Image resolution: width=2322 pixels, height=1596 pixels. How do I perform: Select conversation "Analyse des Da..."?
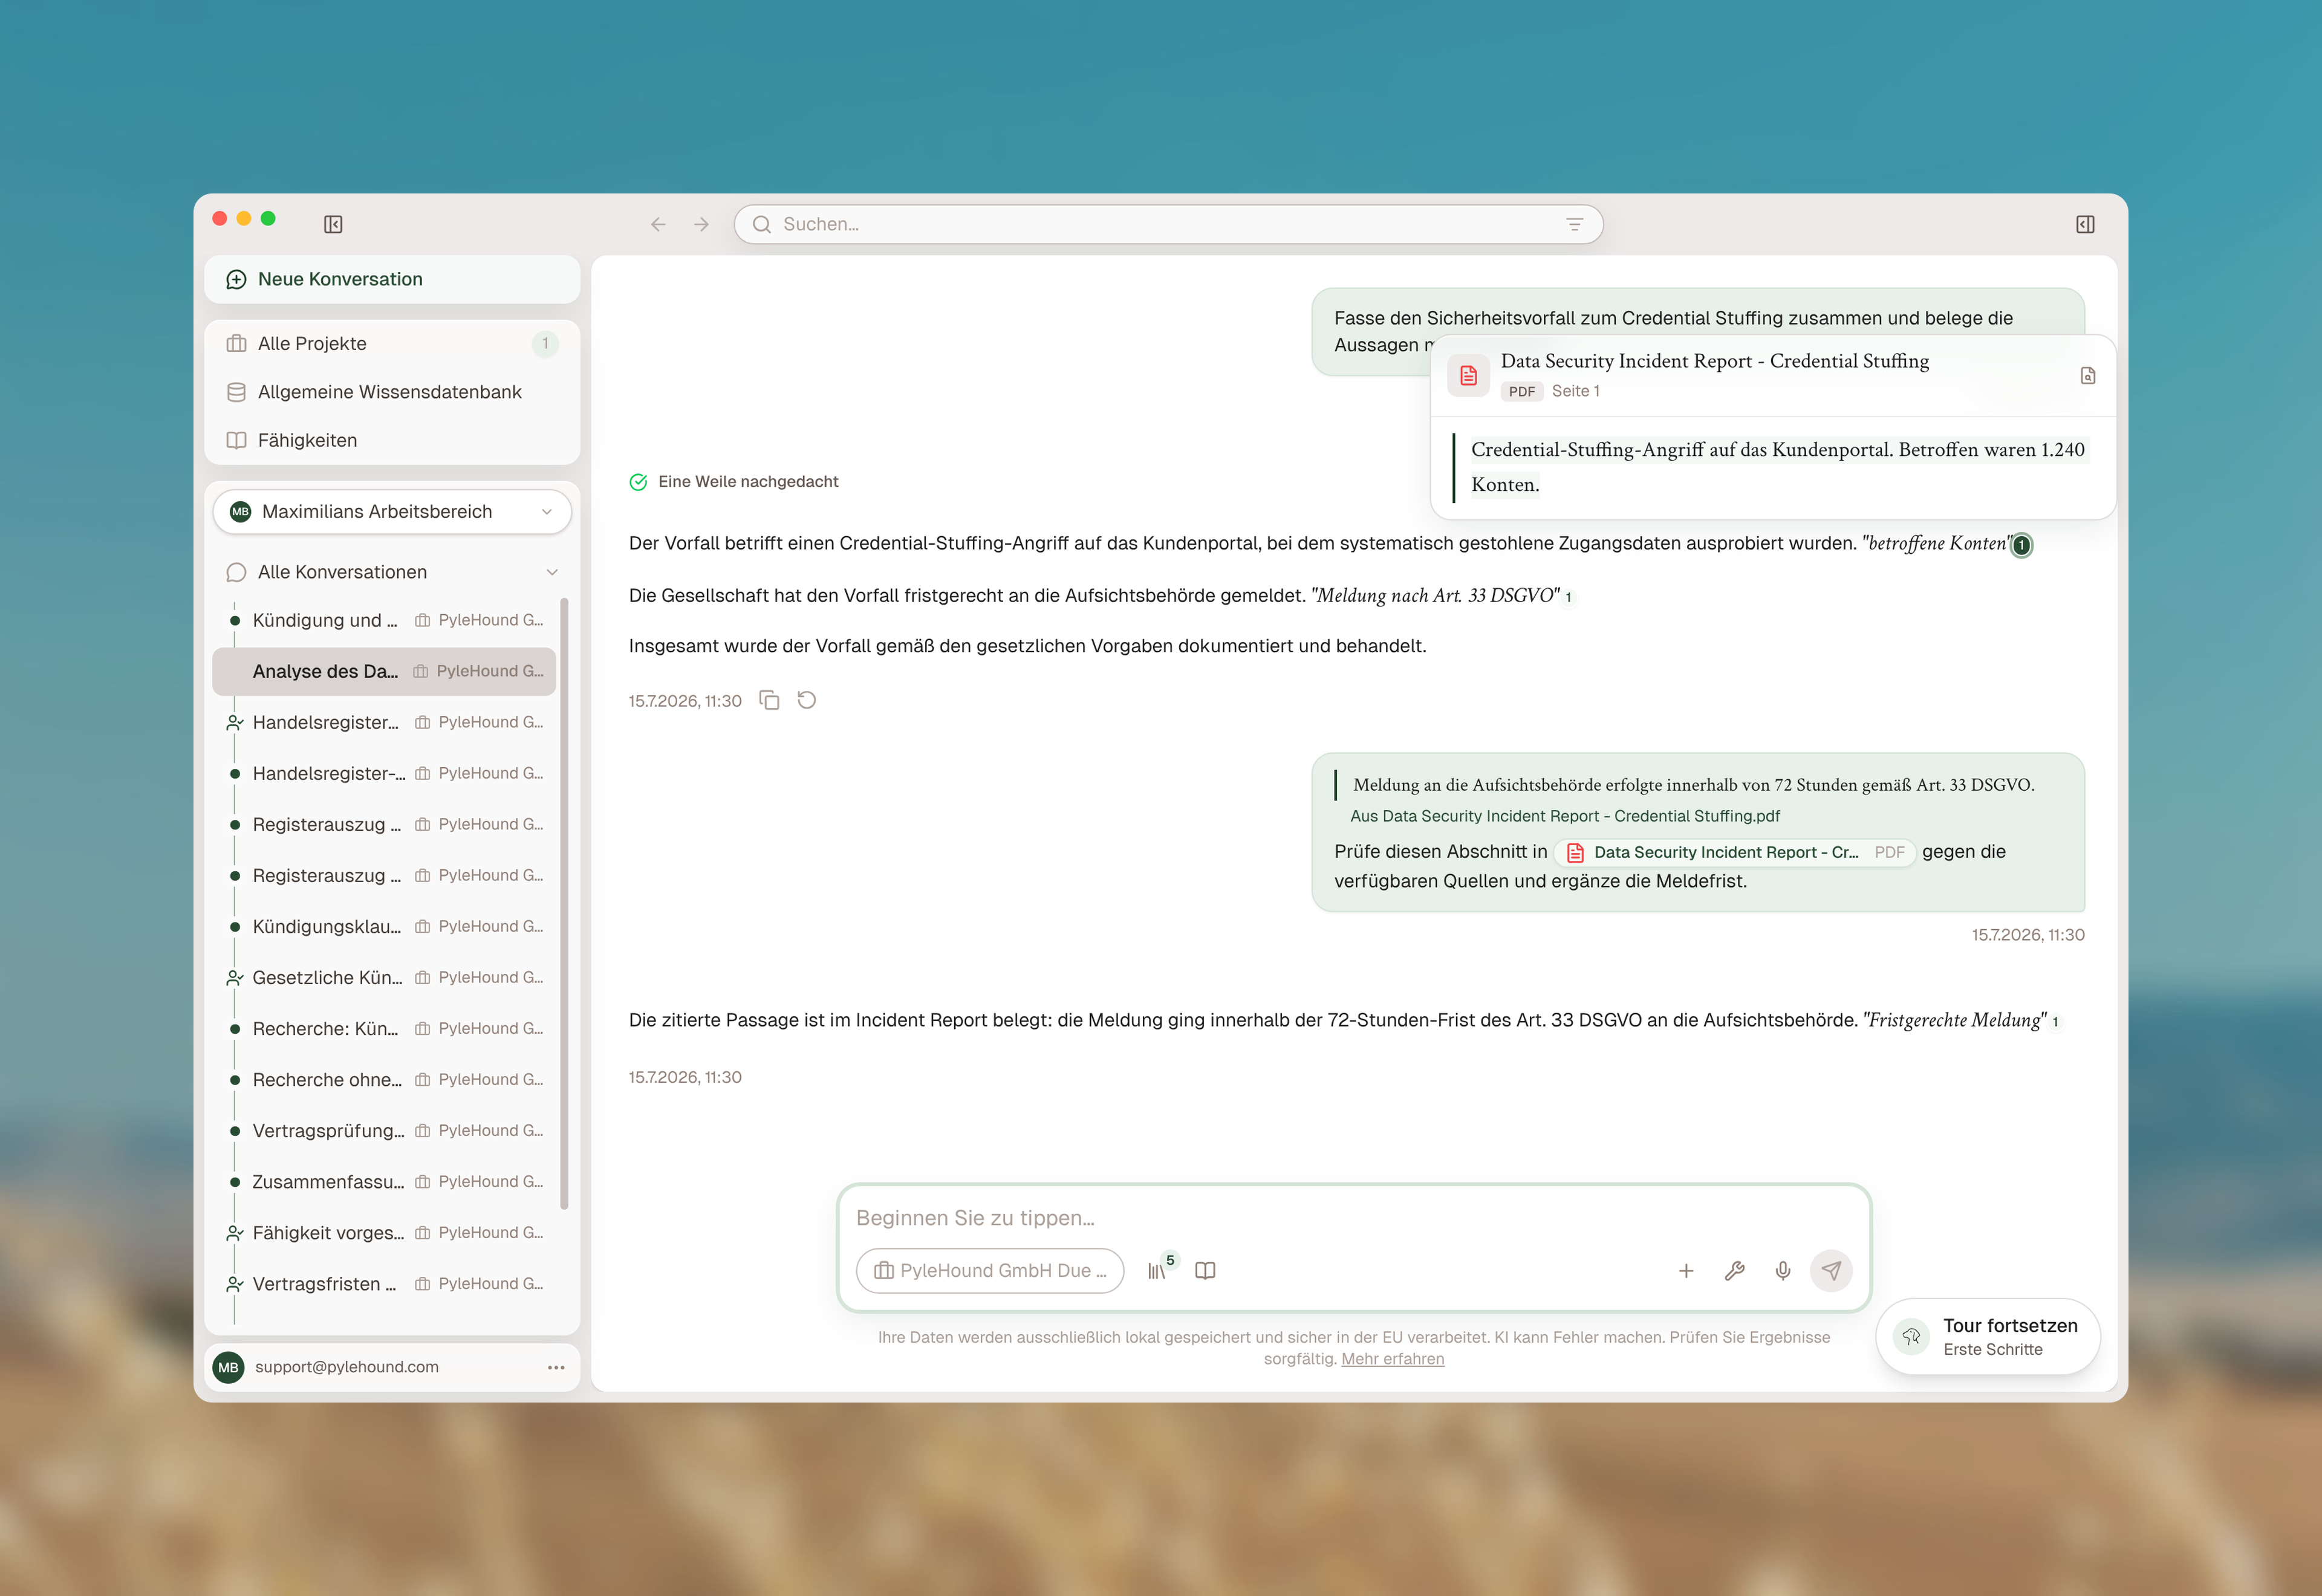[x=384, y=671]
